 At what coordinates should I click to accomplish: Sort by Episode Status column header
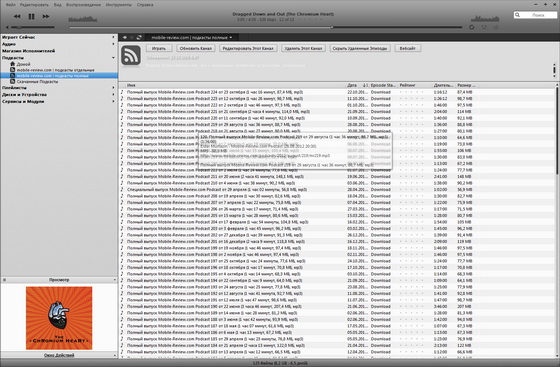pyautogui.click(x=383, y=85)
